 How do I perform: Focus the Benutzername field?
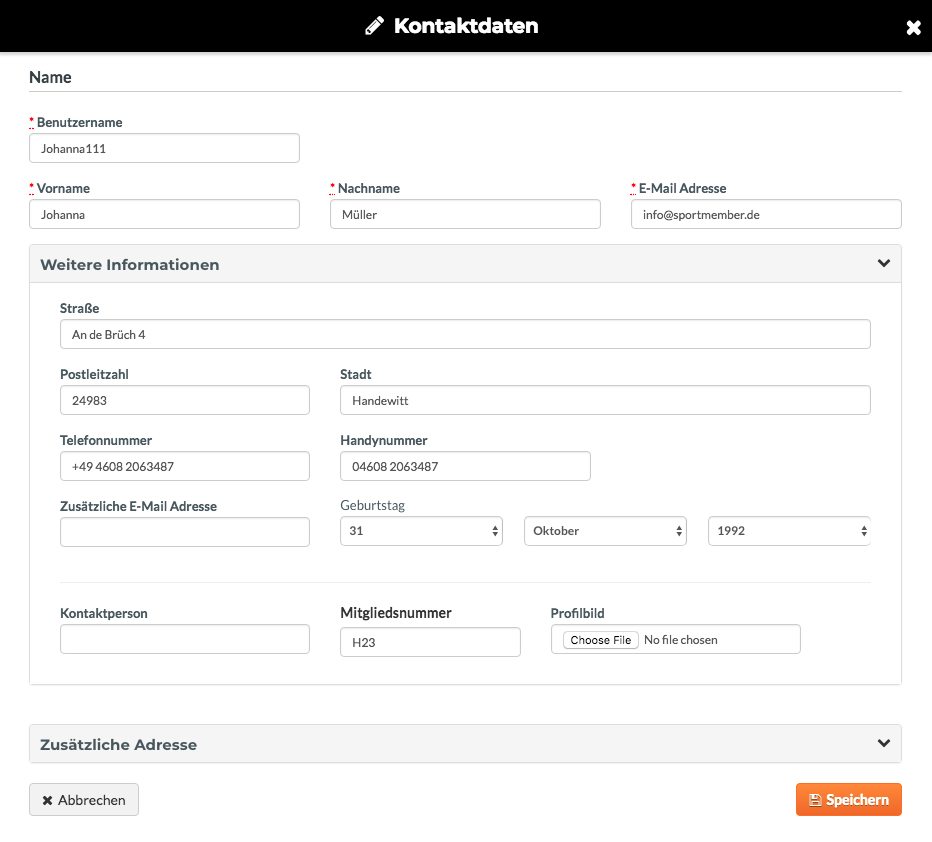point(165,148)
